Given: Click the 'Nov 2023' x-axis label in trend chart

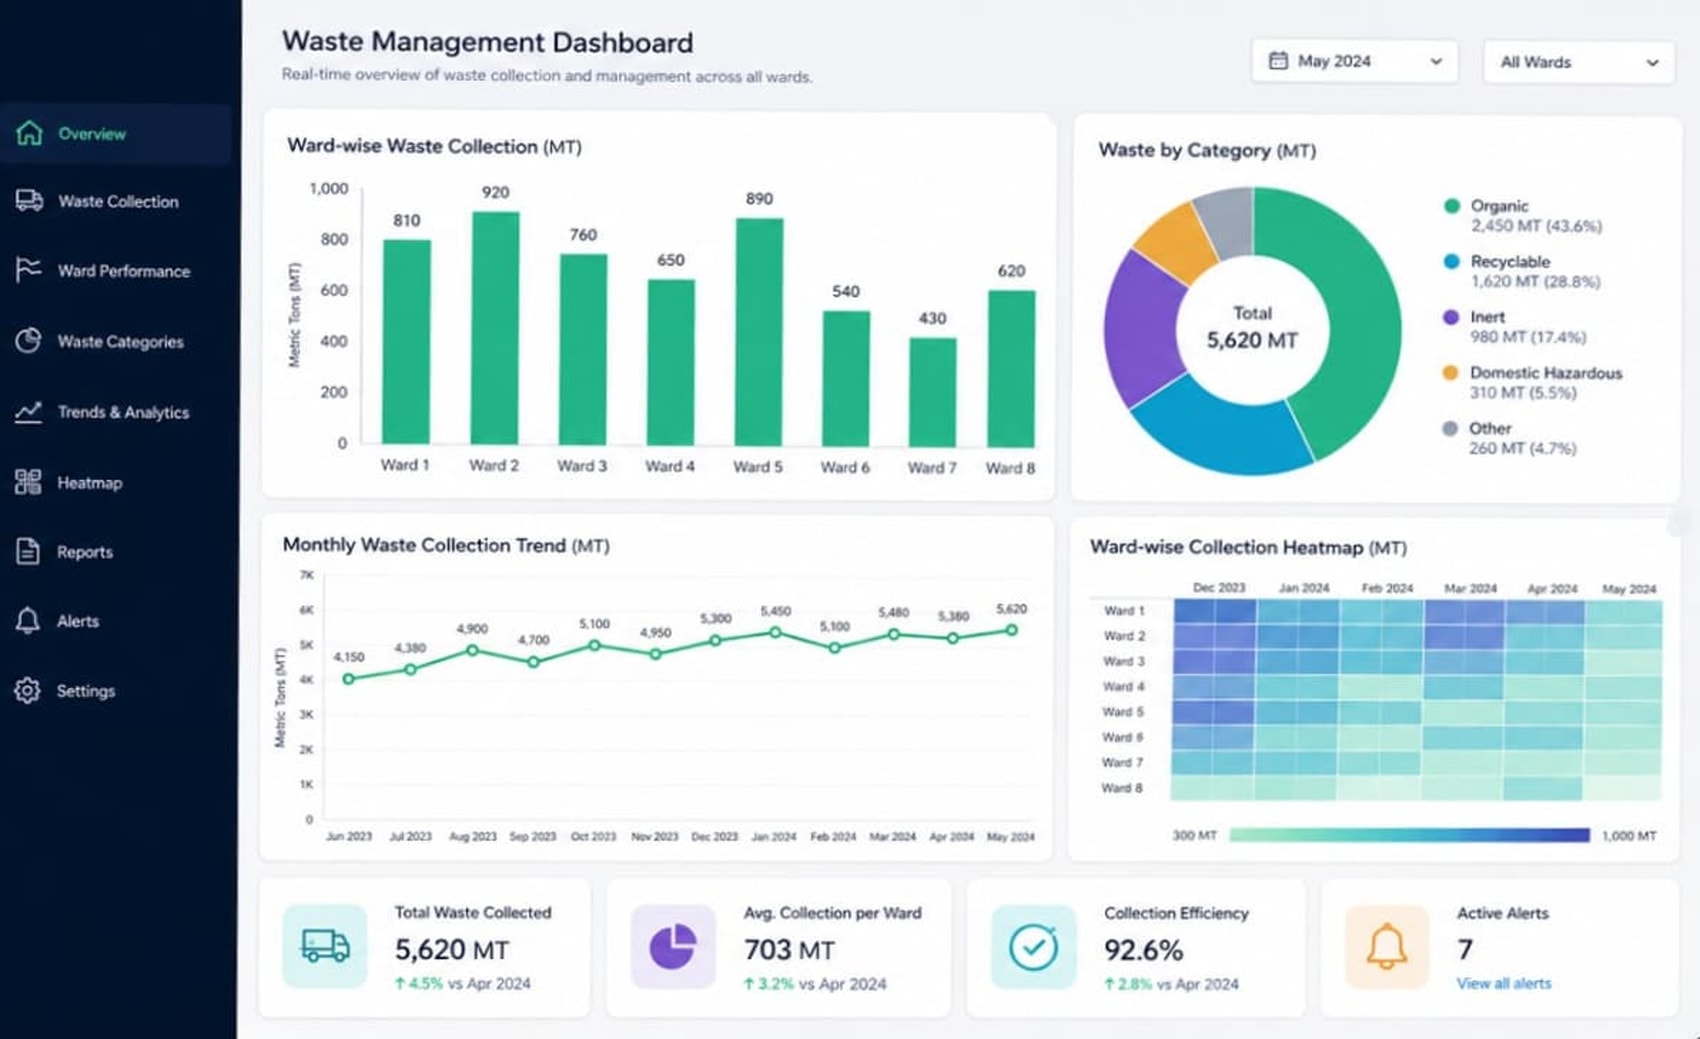Looking at the screenshot, I should (654, 836).
